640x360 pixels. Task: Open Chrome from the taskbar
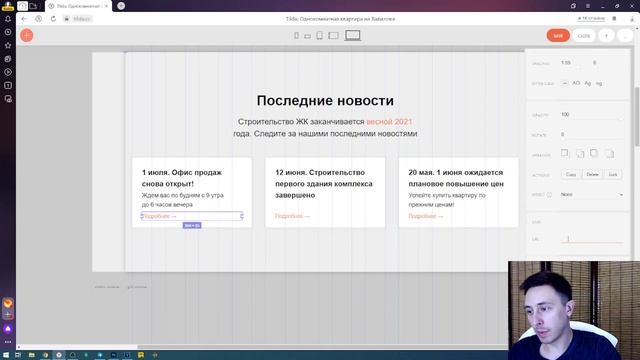point(45,355)
